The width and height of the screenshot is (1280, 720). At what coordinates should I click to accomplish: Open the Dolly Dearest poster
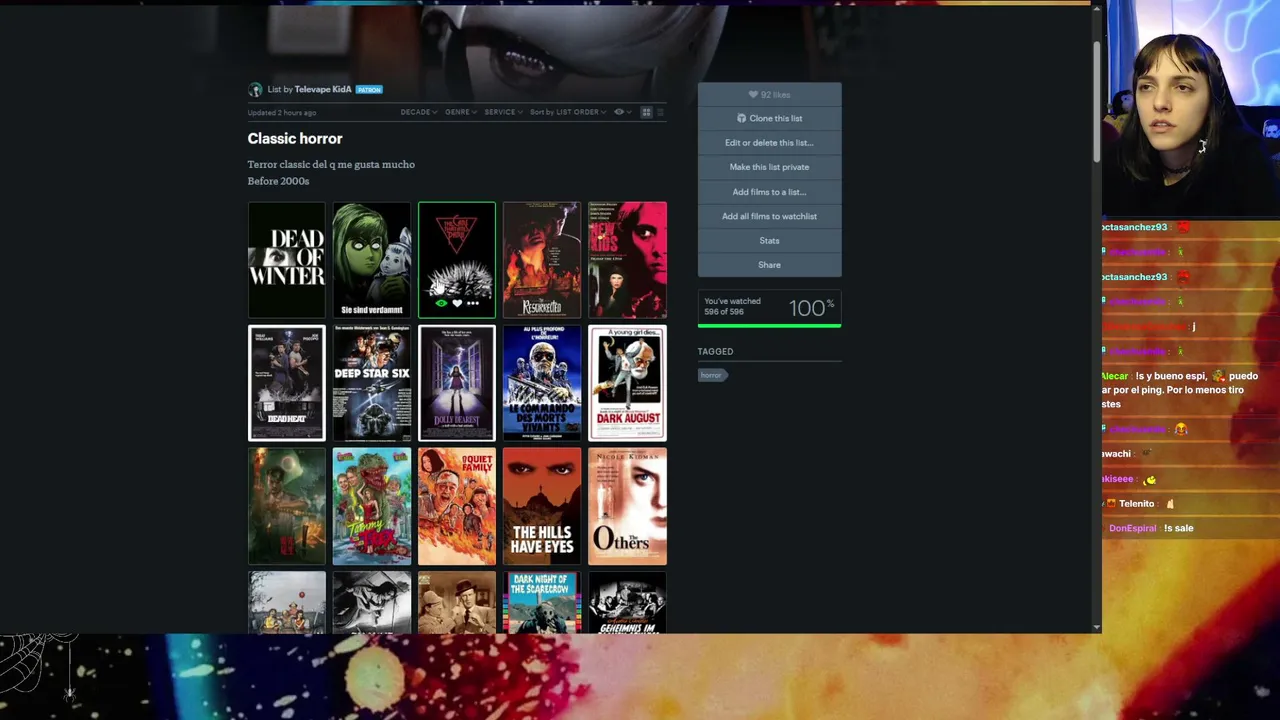457,383
